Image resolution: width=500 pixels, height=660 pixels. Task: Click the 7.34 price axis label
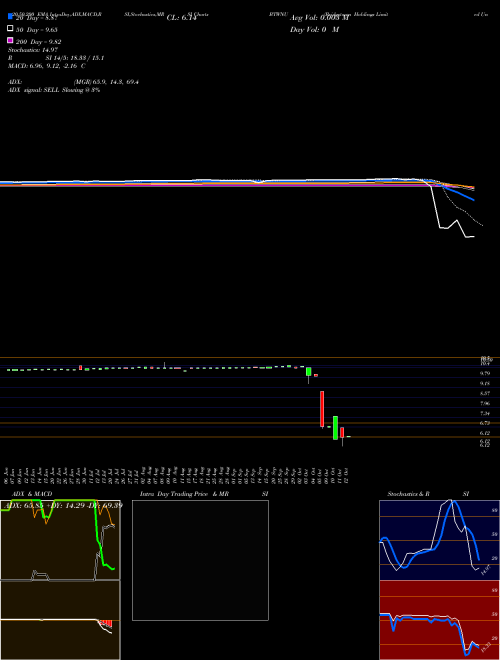point(484,413)
